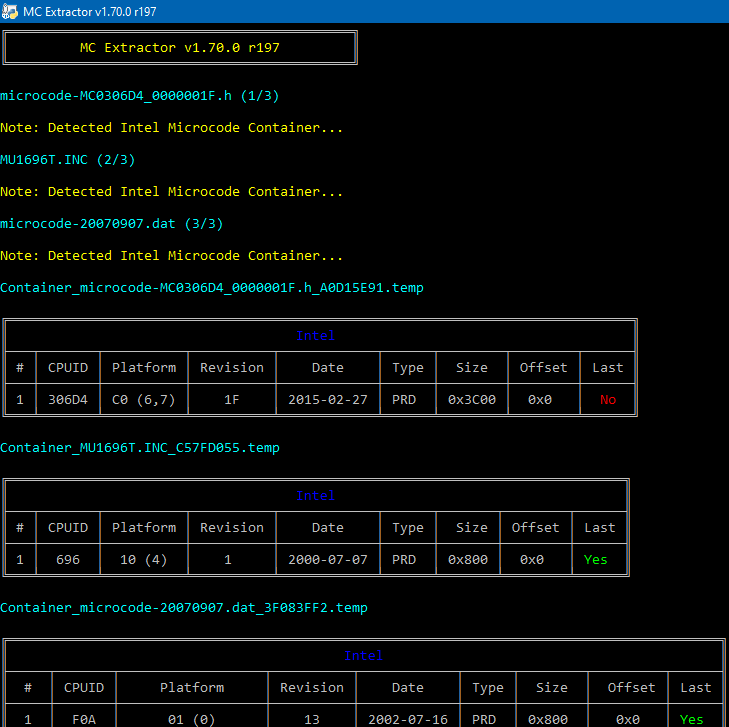729x727 pixels.
Task: Click file line 'microcode-20070907.dat (3/3)'
Action: click(x=112, y=224)
